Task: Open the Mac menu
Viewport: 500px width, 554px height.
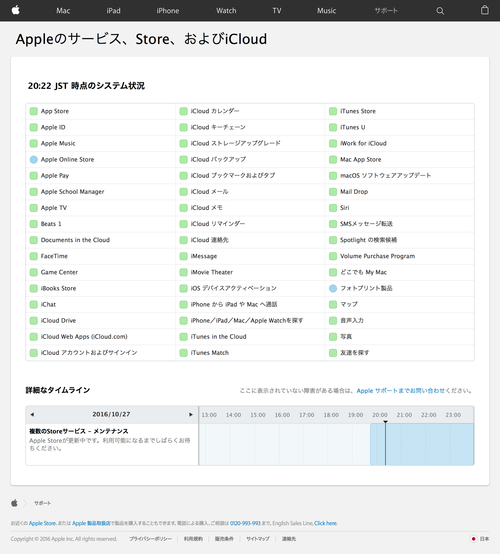Action: point(63,11)
